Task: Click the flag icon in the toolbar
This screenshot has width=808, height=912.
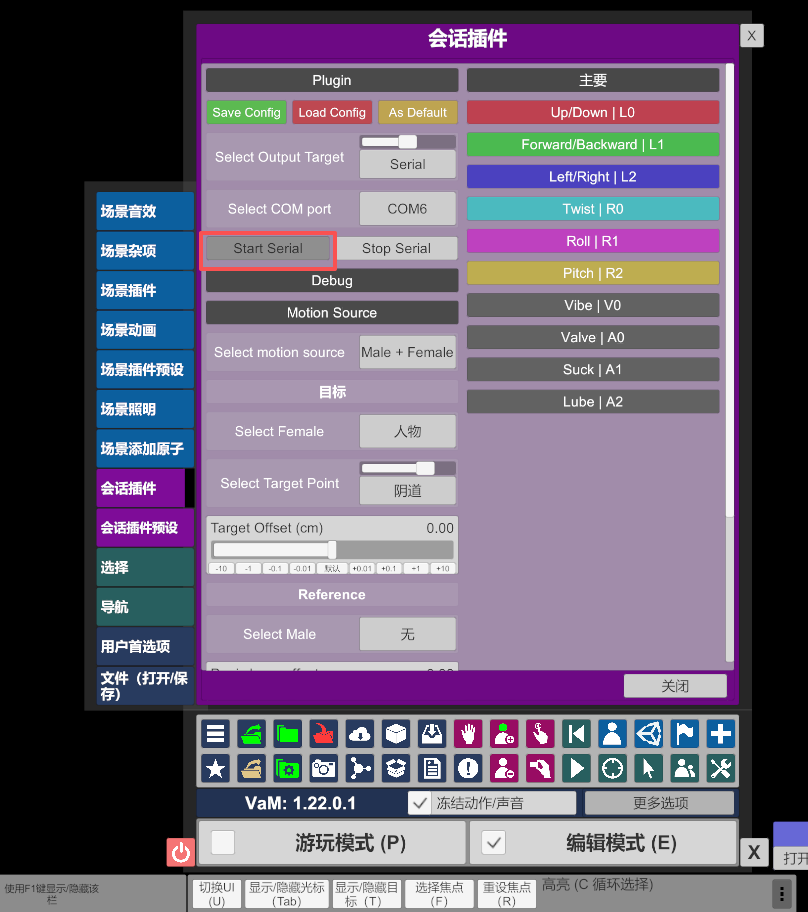Action: tap(684, 733)
